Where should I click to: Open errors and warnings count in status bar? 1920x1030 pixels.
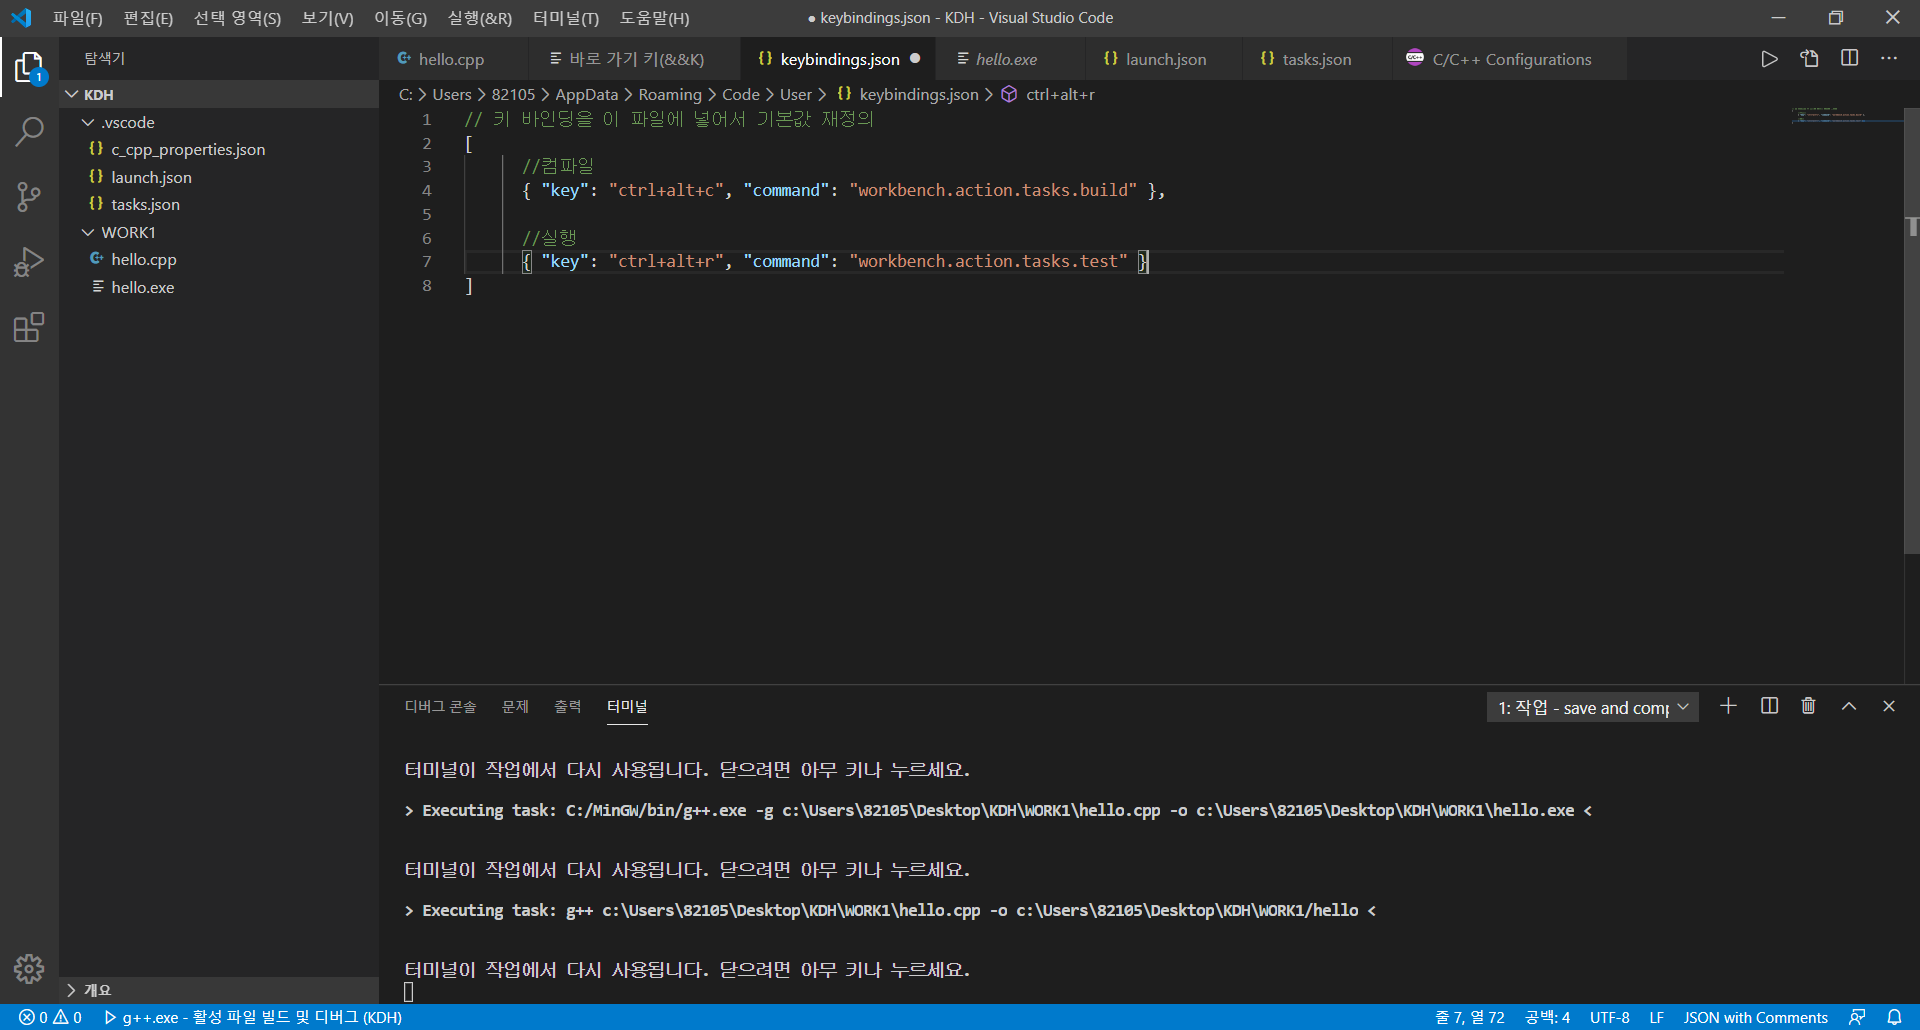pyautogui.click(x=50, y=1017)
